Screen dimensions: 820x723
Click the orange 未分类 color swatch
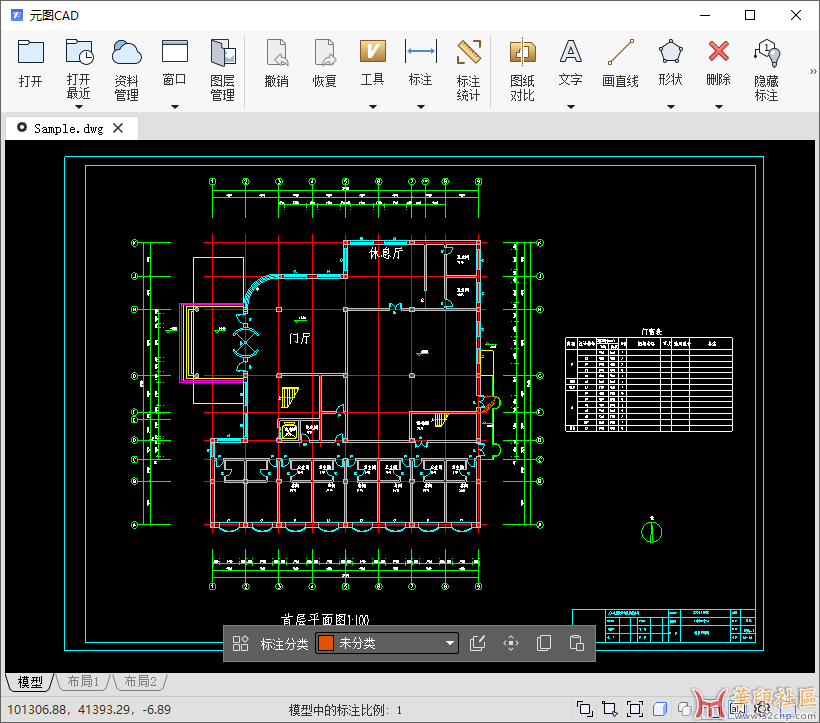(326, 643)
